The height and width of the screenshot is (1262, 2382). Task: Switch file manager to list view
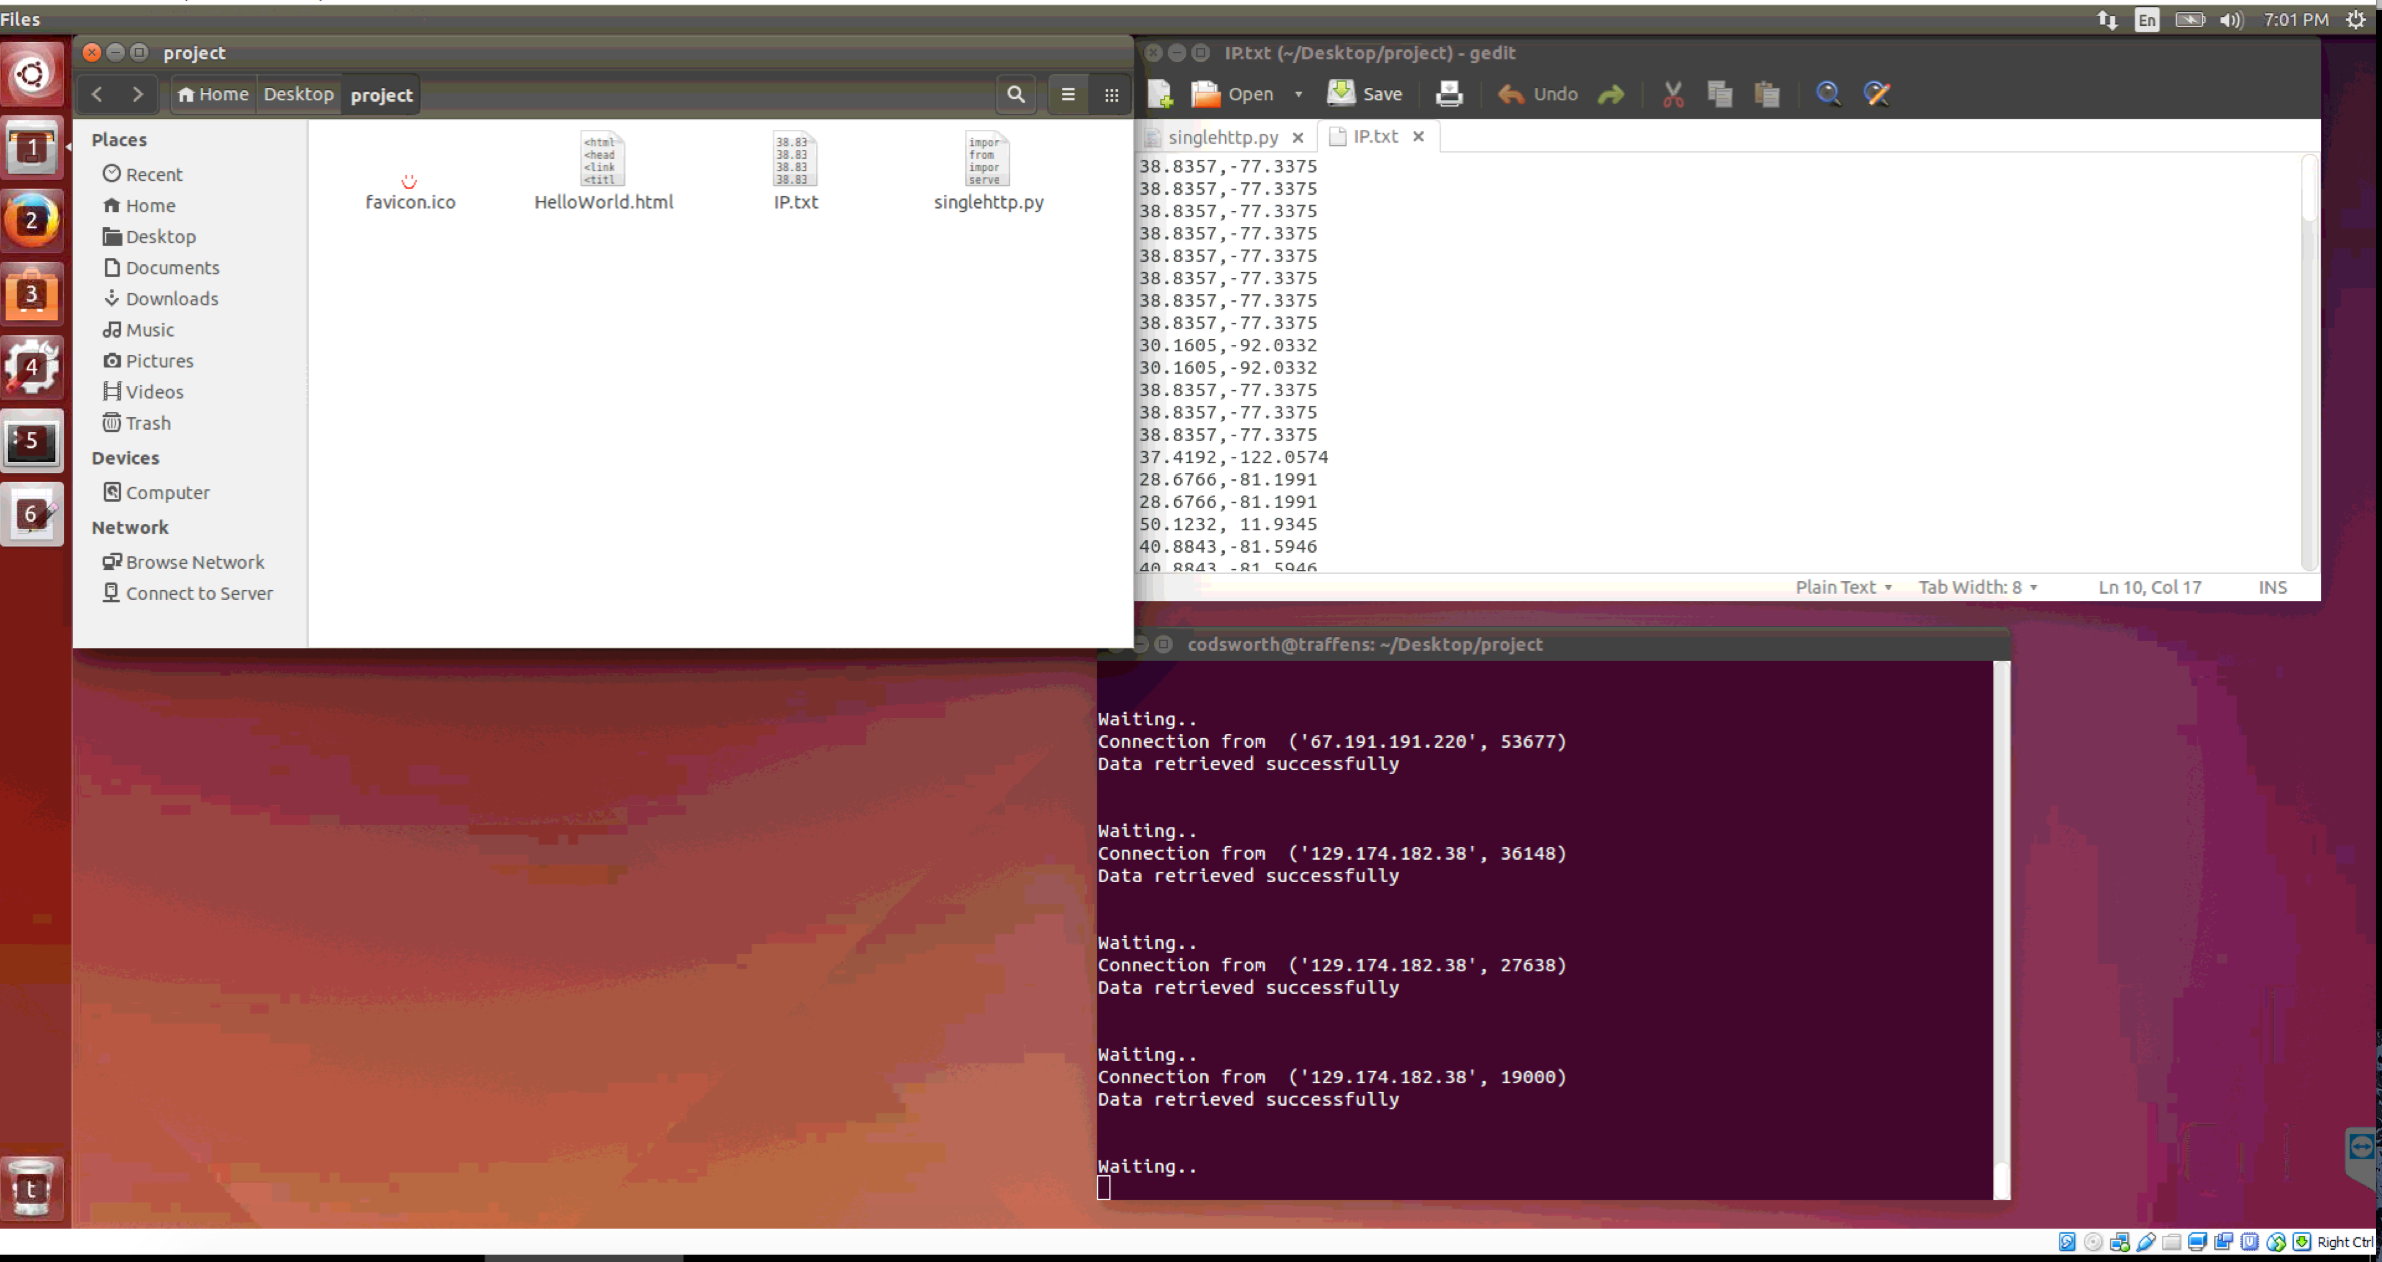(1068, 95)
